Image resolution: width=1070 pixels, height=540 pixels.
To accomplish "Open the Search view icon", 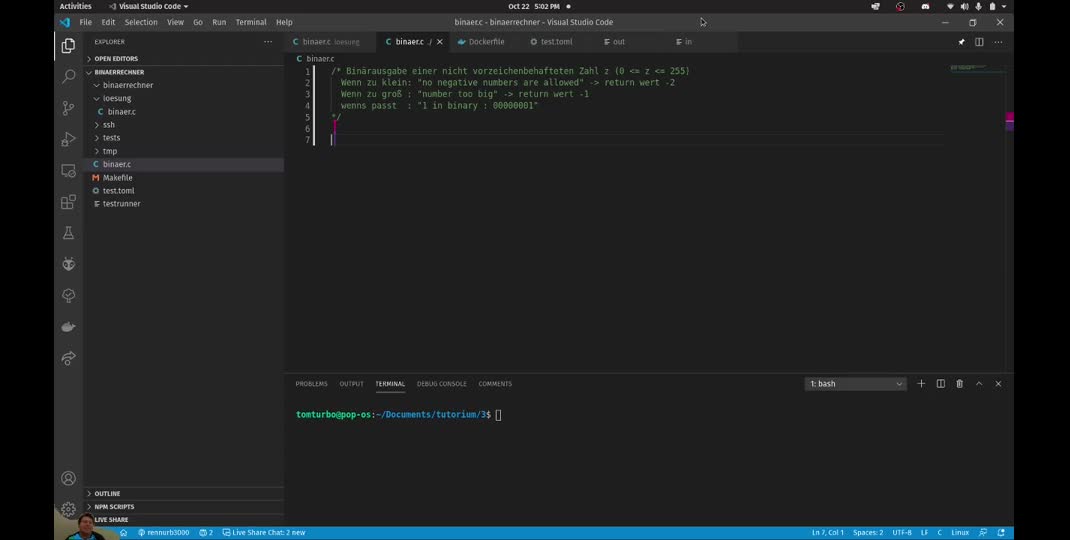I will click(68, 76).
